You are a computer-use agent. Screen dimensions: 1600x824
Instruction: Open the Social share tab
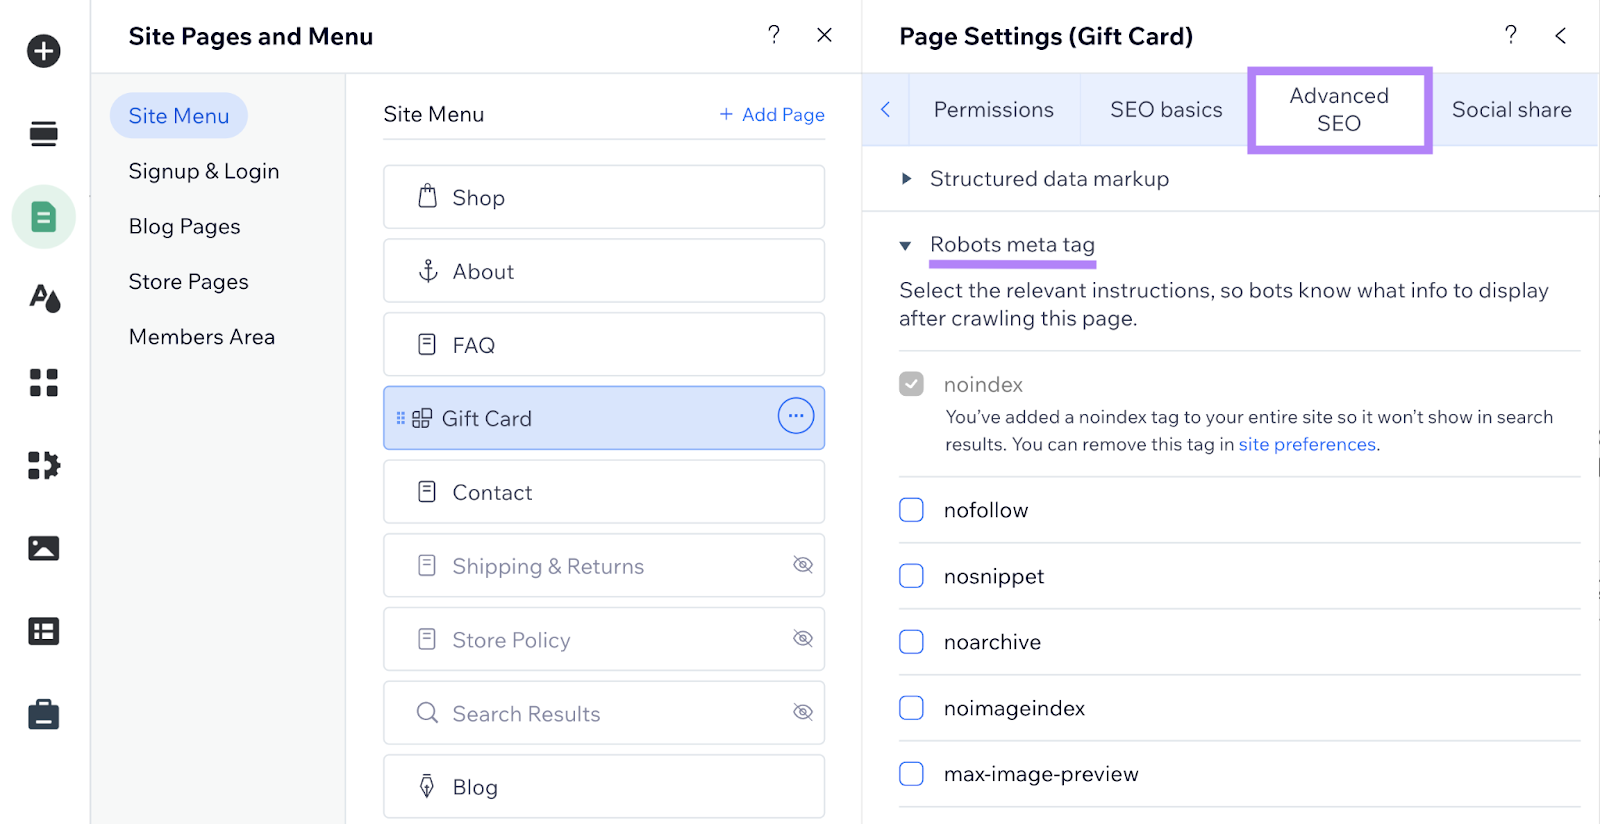1510,110
